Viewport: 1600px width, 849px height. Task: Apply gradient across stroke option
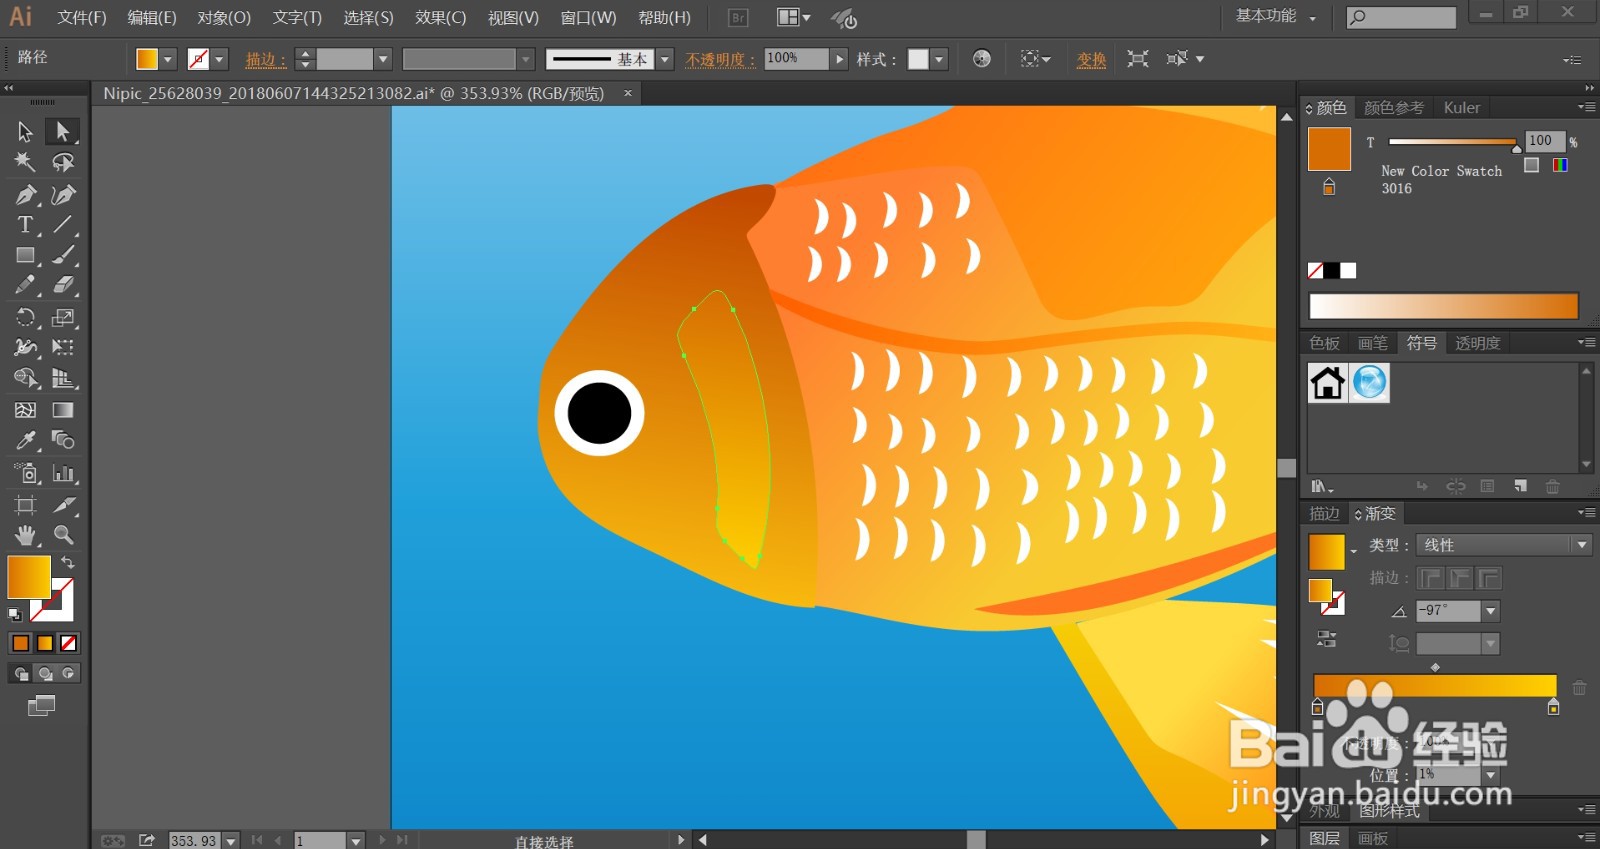(x=1489, y=578)
